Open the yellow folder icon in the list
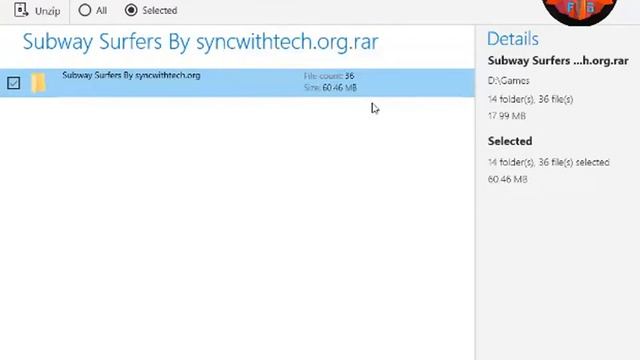The image size is (640, 360). [38, 83]
